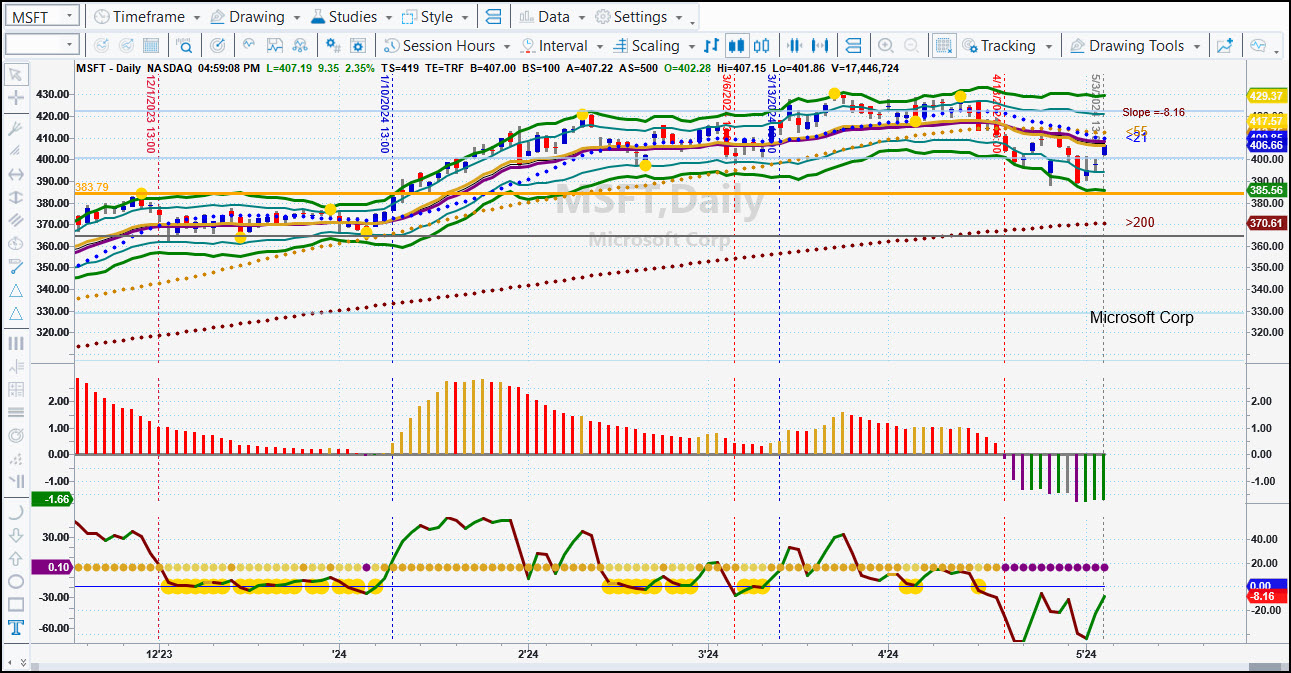Click the grouped studies icon with three circles
This screenshot has width=1291, height=673.
click(300, 46)
